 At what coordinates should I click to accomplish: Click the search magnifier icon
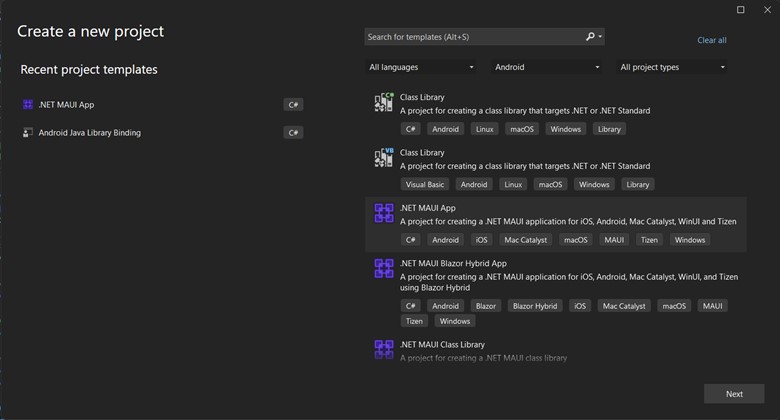pos(590,37)
